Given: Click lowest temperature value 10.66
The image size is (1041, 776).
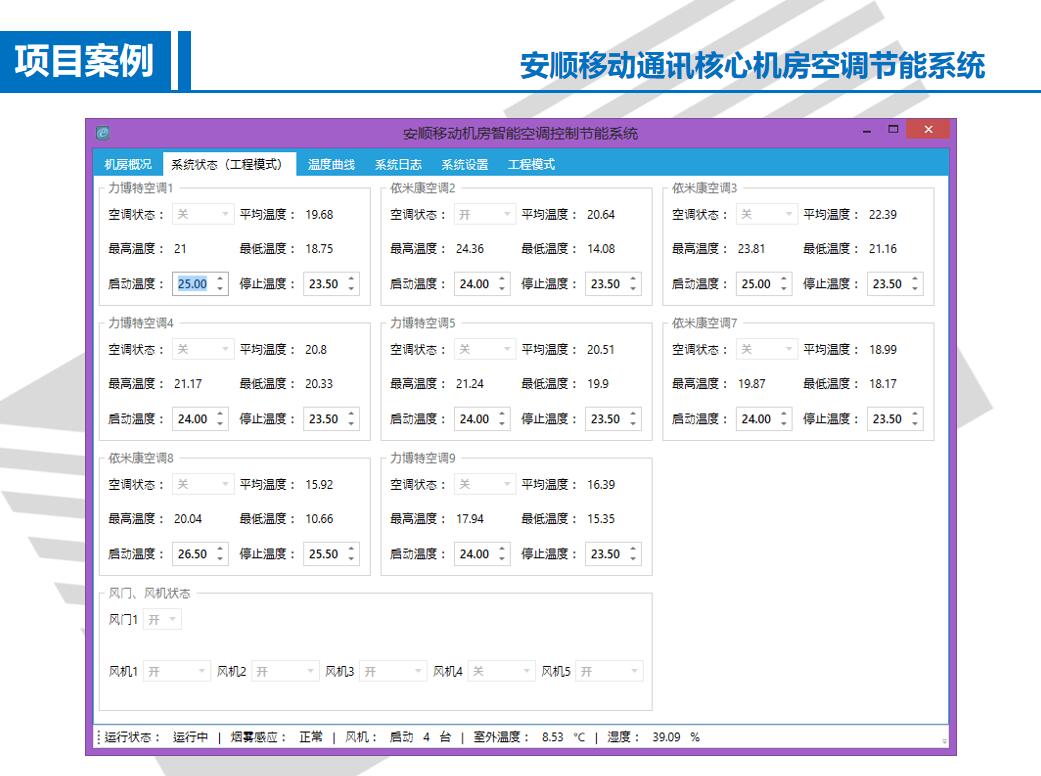Looking at the screenshot, I should coord(319,519).
